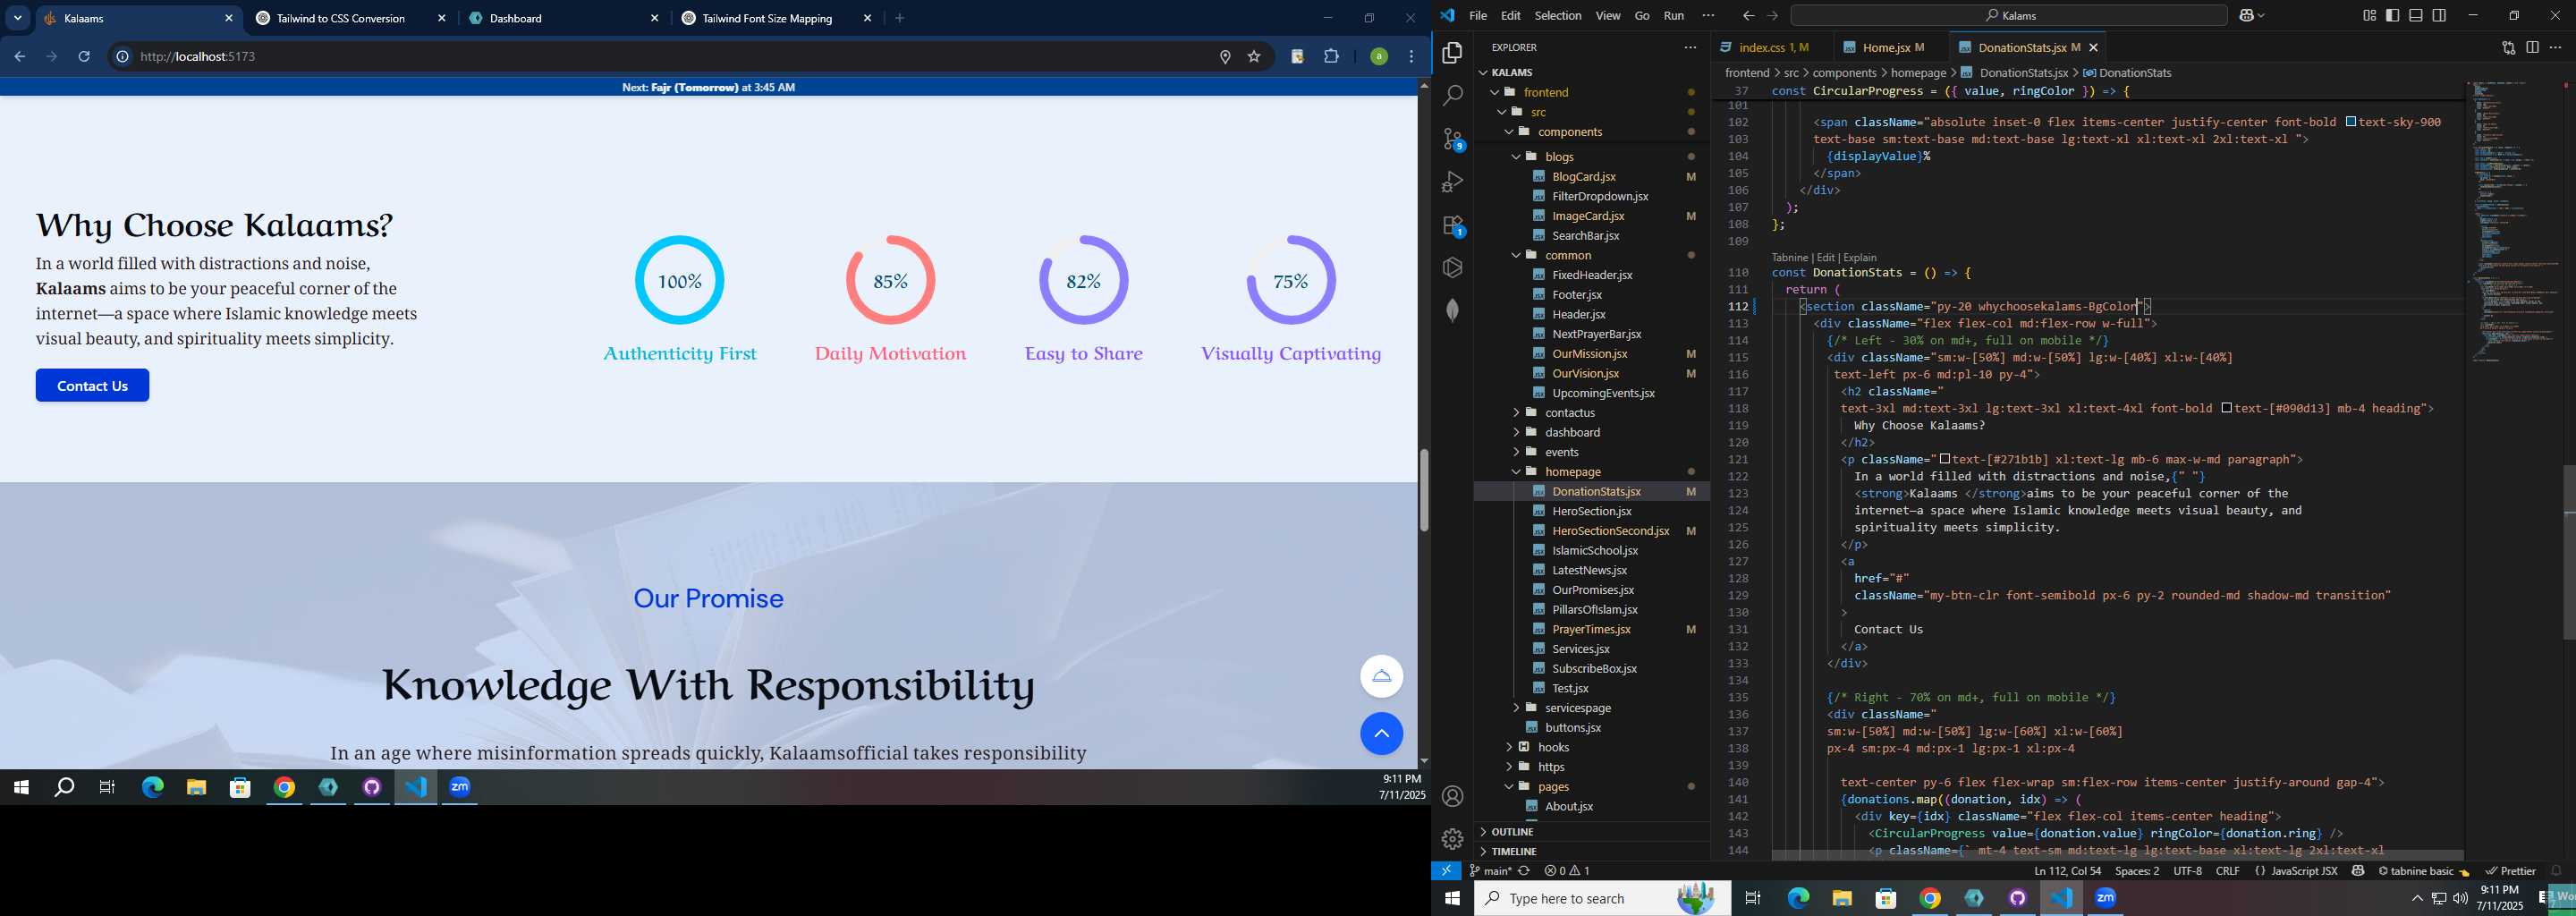Open the Explorer view in VS Code activity bar
This screenshot has width=2576, height=916.
1452,52
